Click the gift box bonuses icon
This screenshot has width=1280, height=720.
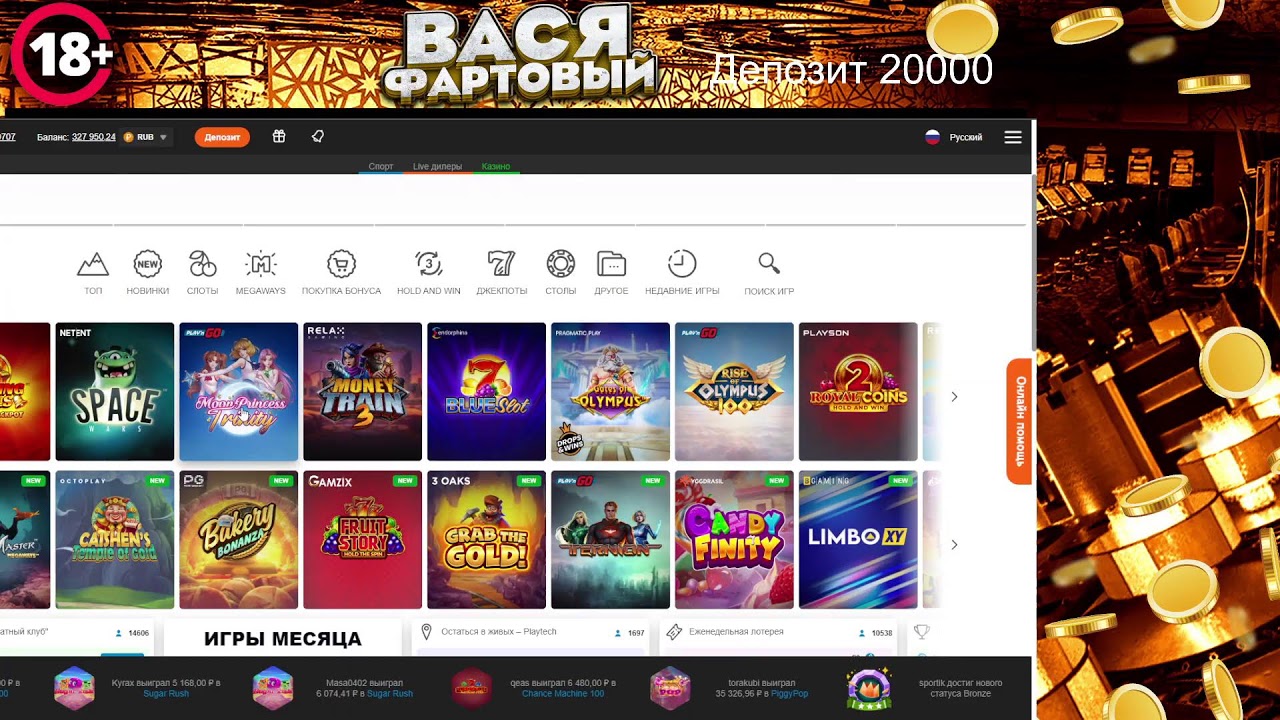click(279, 137)
